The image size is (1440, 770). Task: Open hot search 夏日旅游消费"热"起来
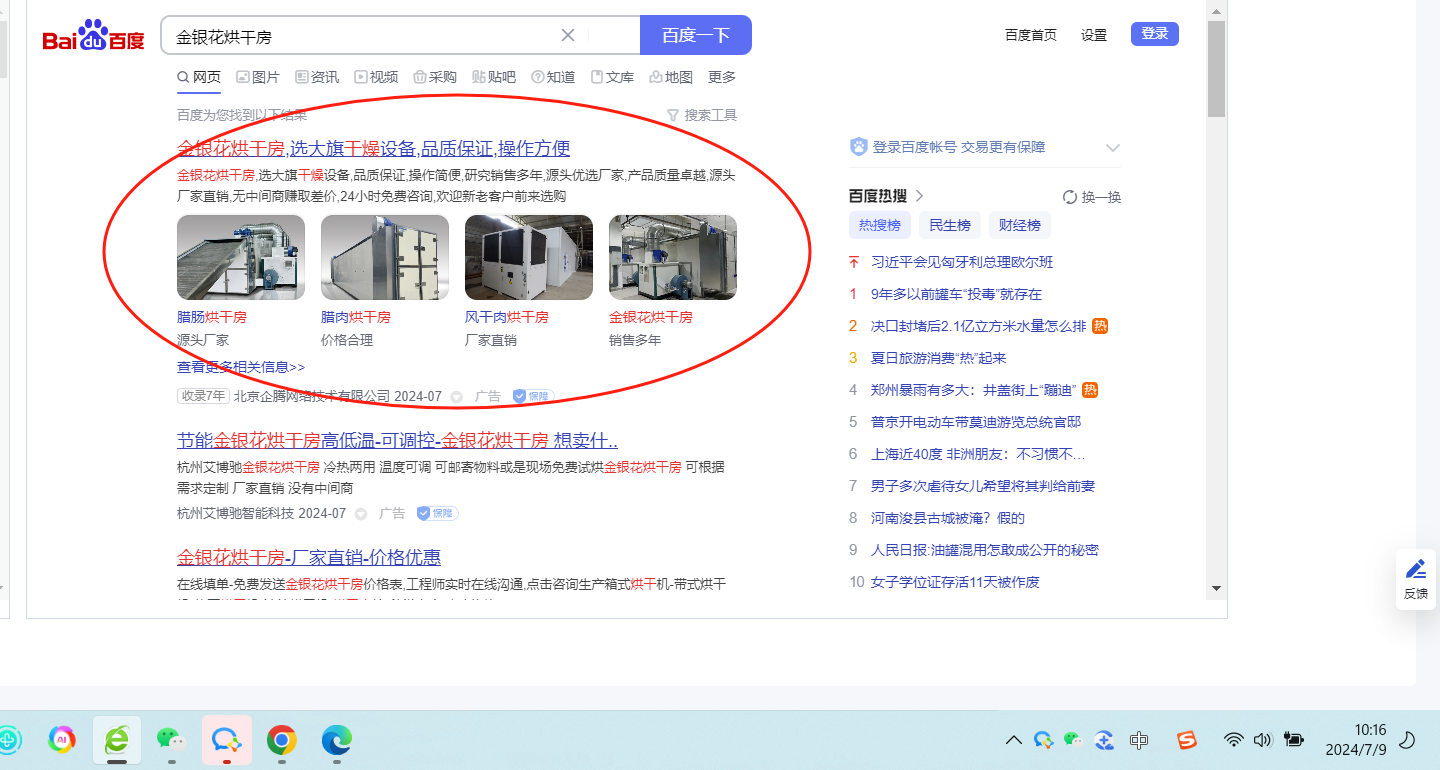pos(938,358)
